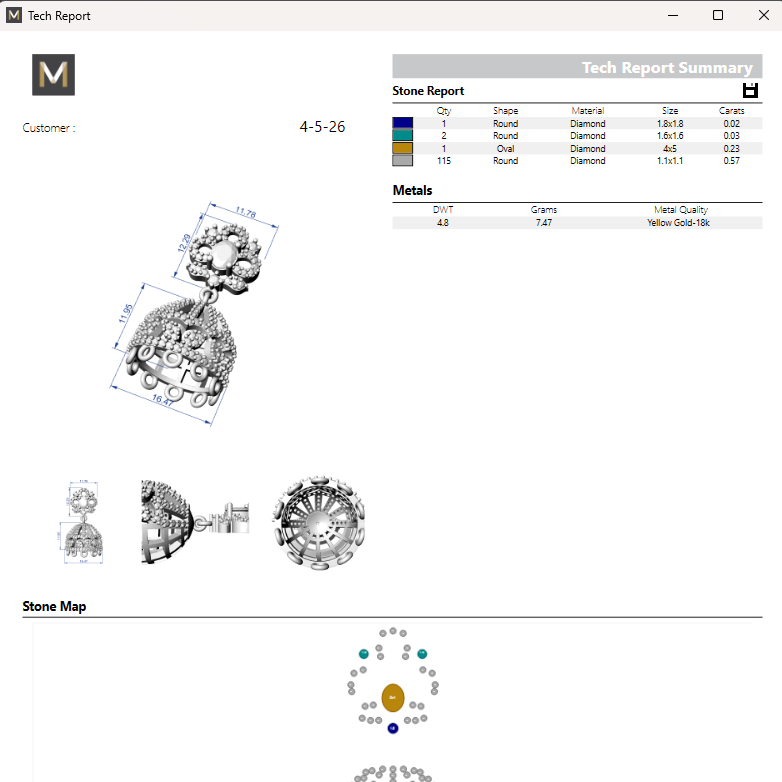Click the M logo in the report header
This screenshot has width=782, height=782.
click(53, 75)
